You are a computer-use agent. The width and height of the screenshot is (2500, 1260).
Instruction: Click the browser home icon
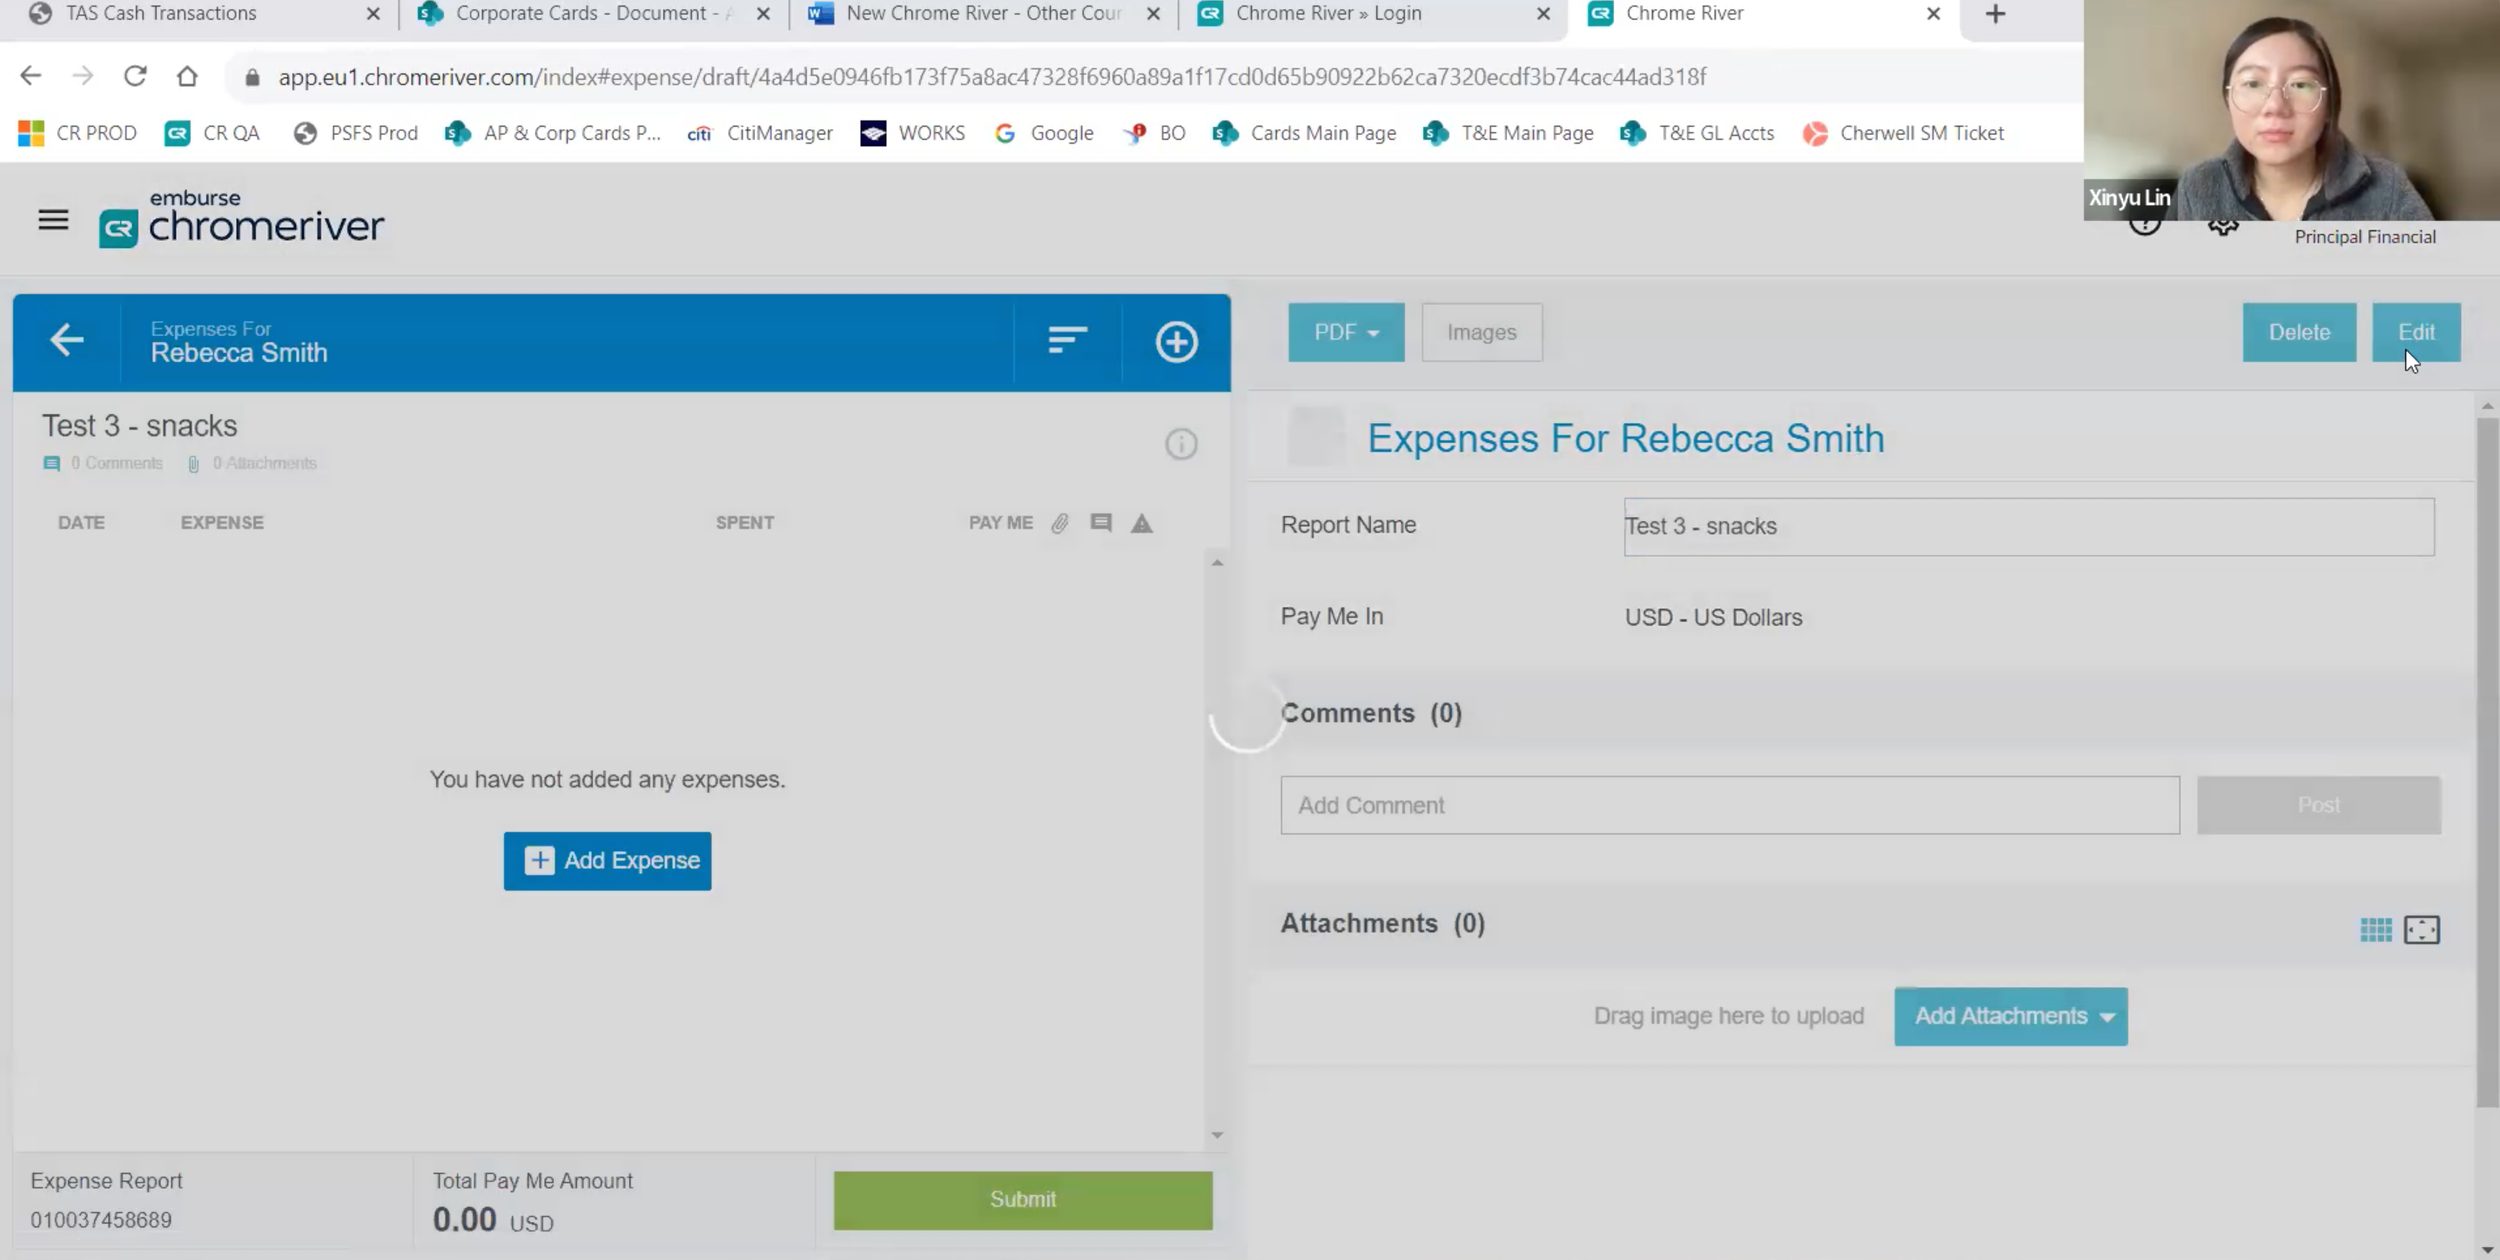click(x=187, y=77)
